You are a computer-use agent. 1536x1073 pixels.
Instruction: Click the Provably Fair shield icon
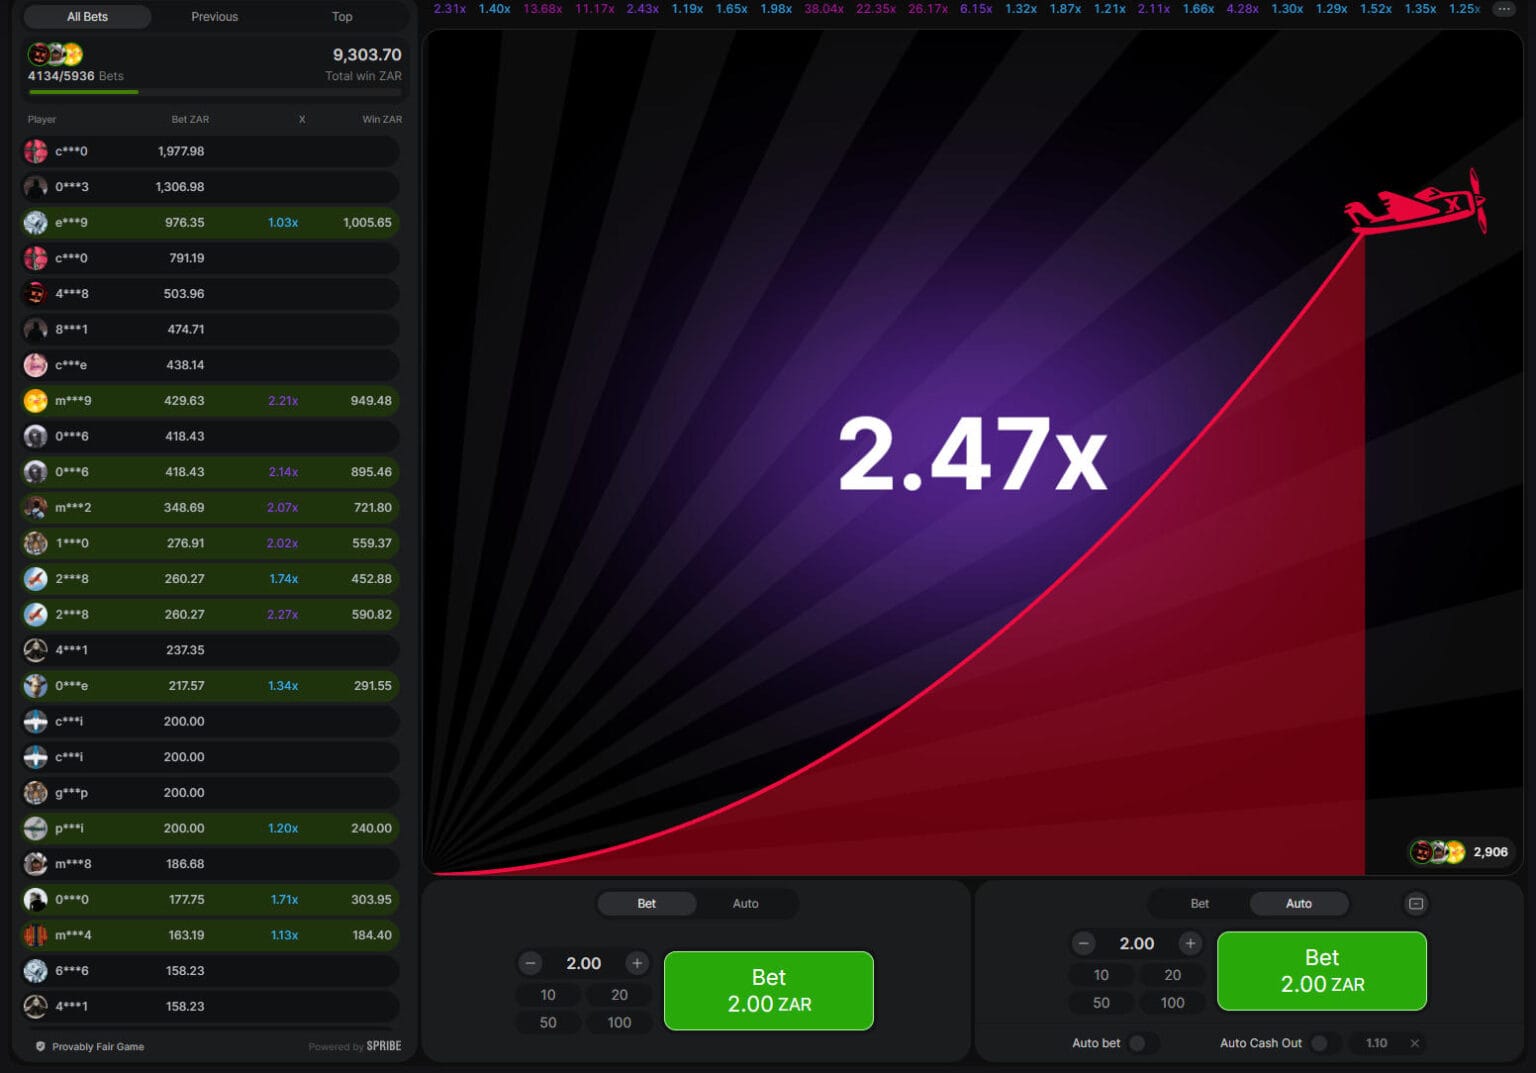pyautogui.click(x=40, y=1046)
